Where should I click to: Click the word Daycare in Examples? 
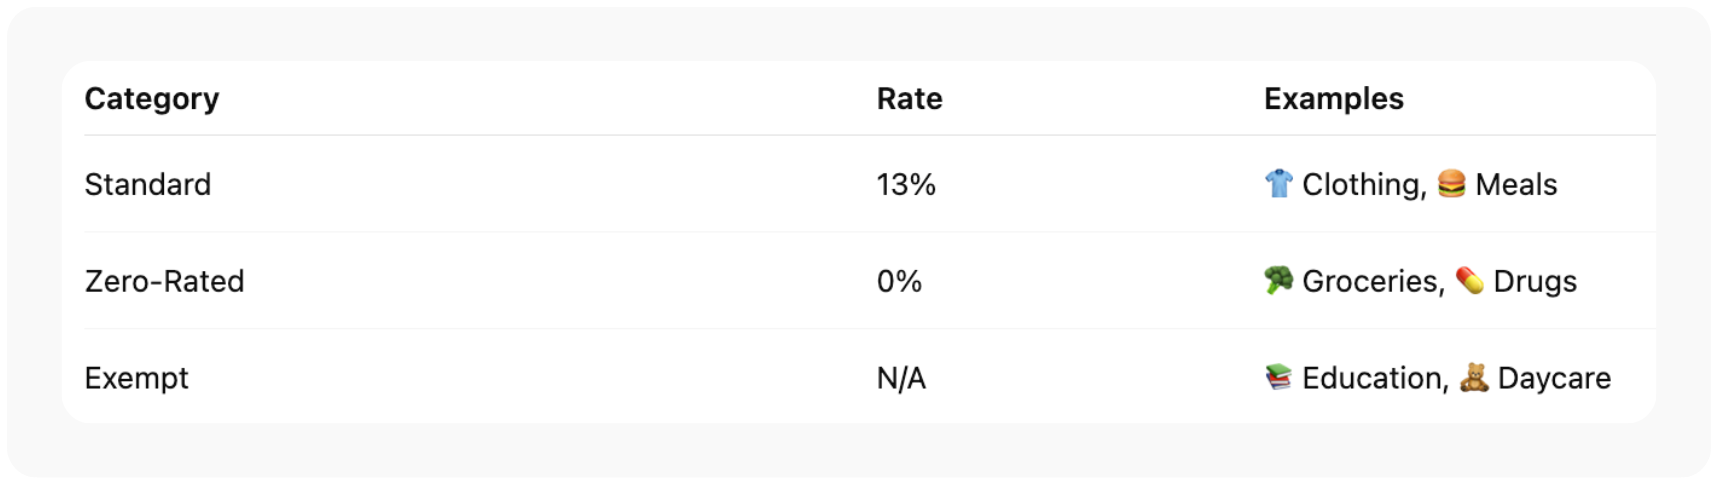coord(1554,379)
